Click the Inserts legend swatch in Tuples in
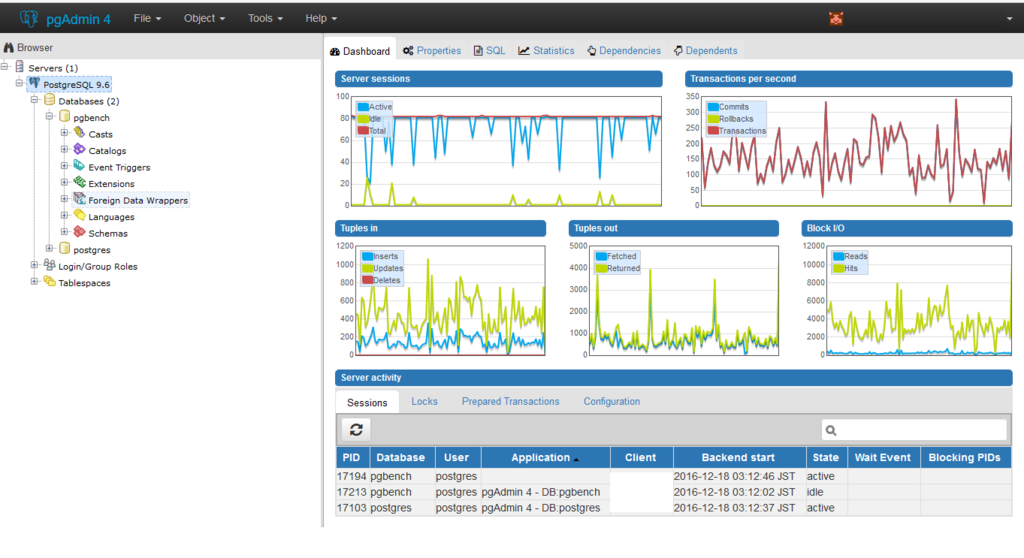The width and height of the screenshot is (1024, 558). click(367, 256)
